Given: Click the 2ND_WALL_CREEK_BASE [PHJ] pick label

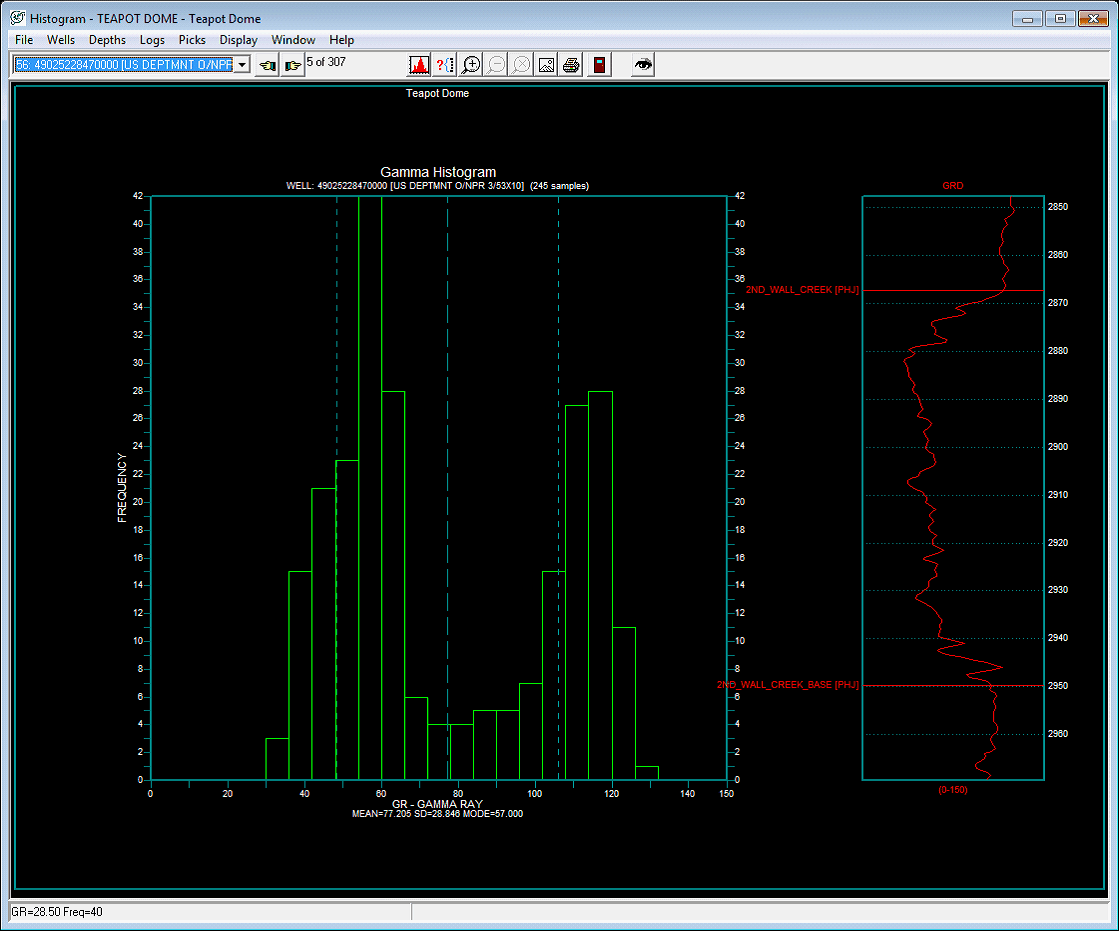Looking at the screenshot, I should (787, 685).
